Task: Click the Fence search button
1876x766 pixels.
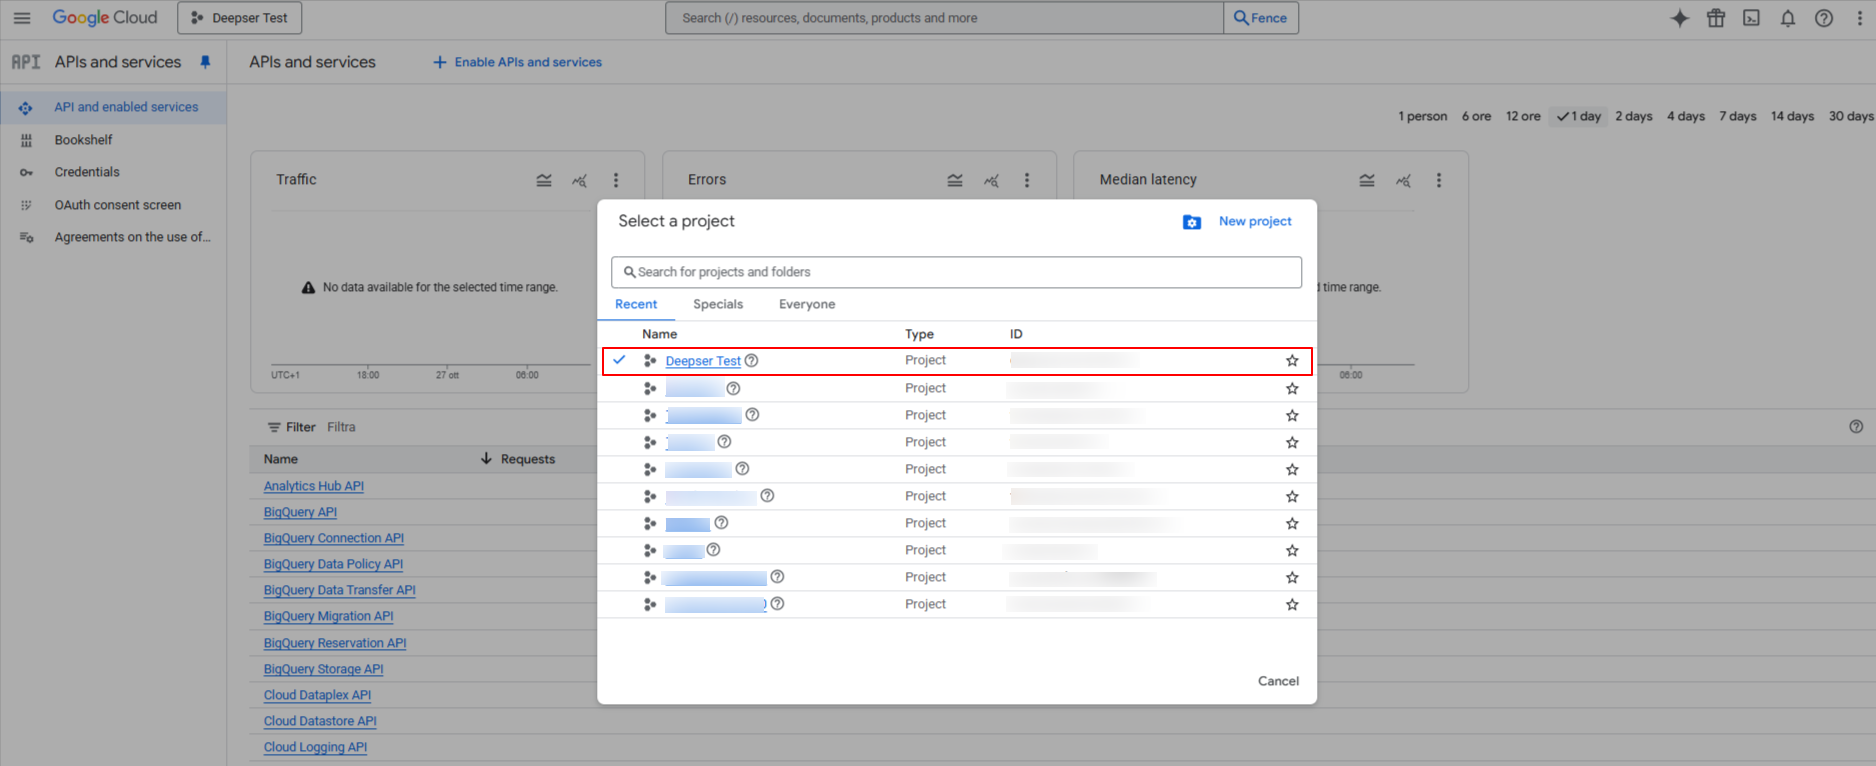Action: 1261,18
